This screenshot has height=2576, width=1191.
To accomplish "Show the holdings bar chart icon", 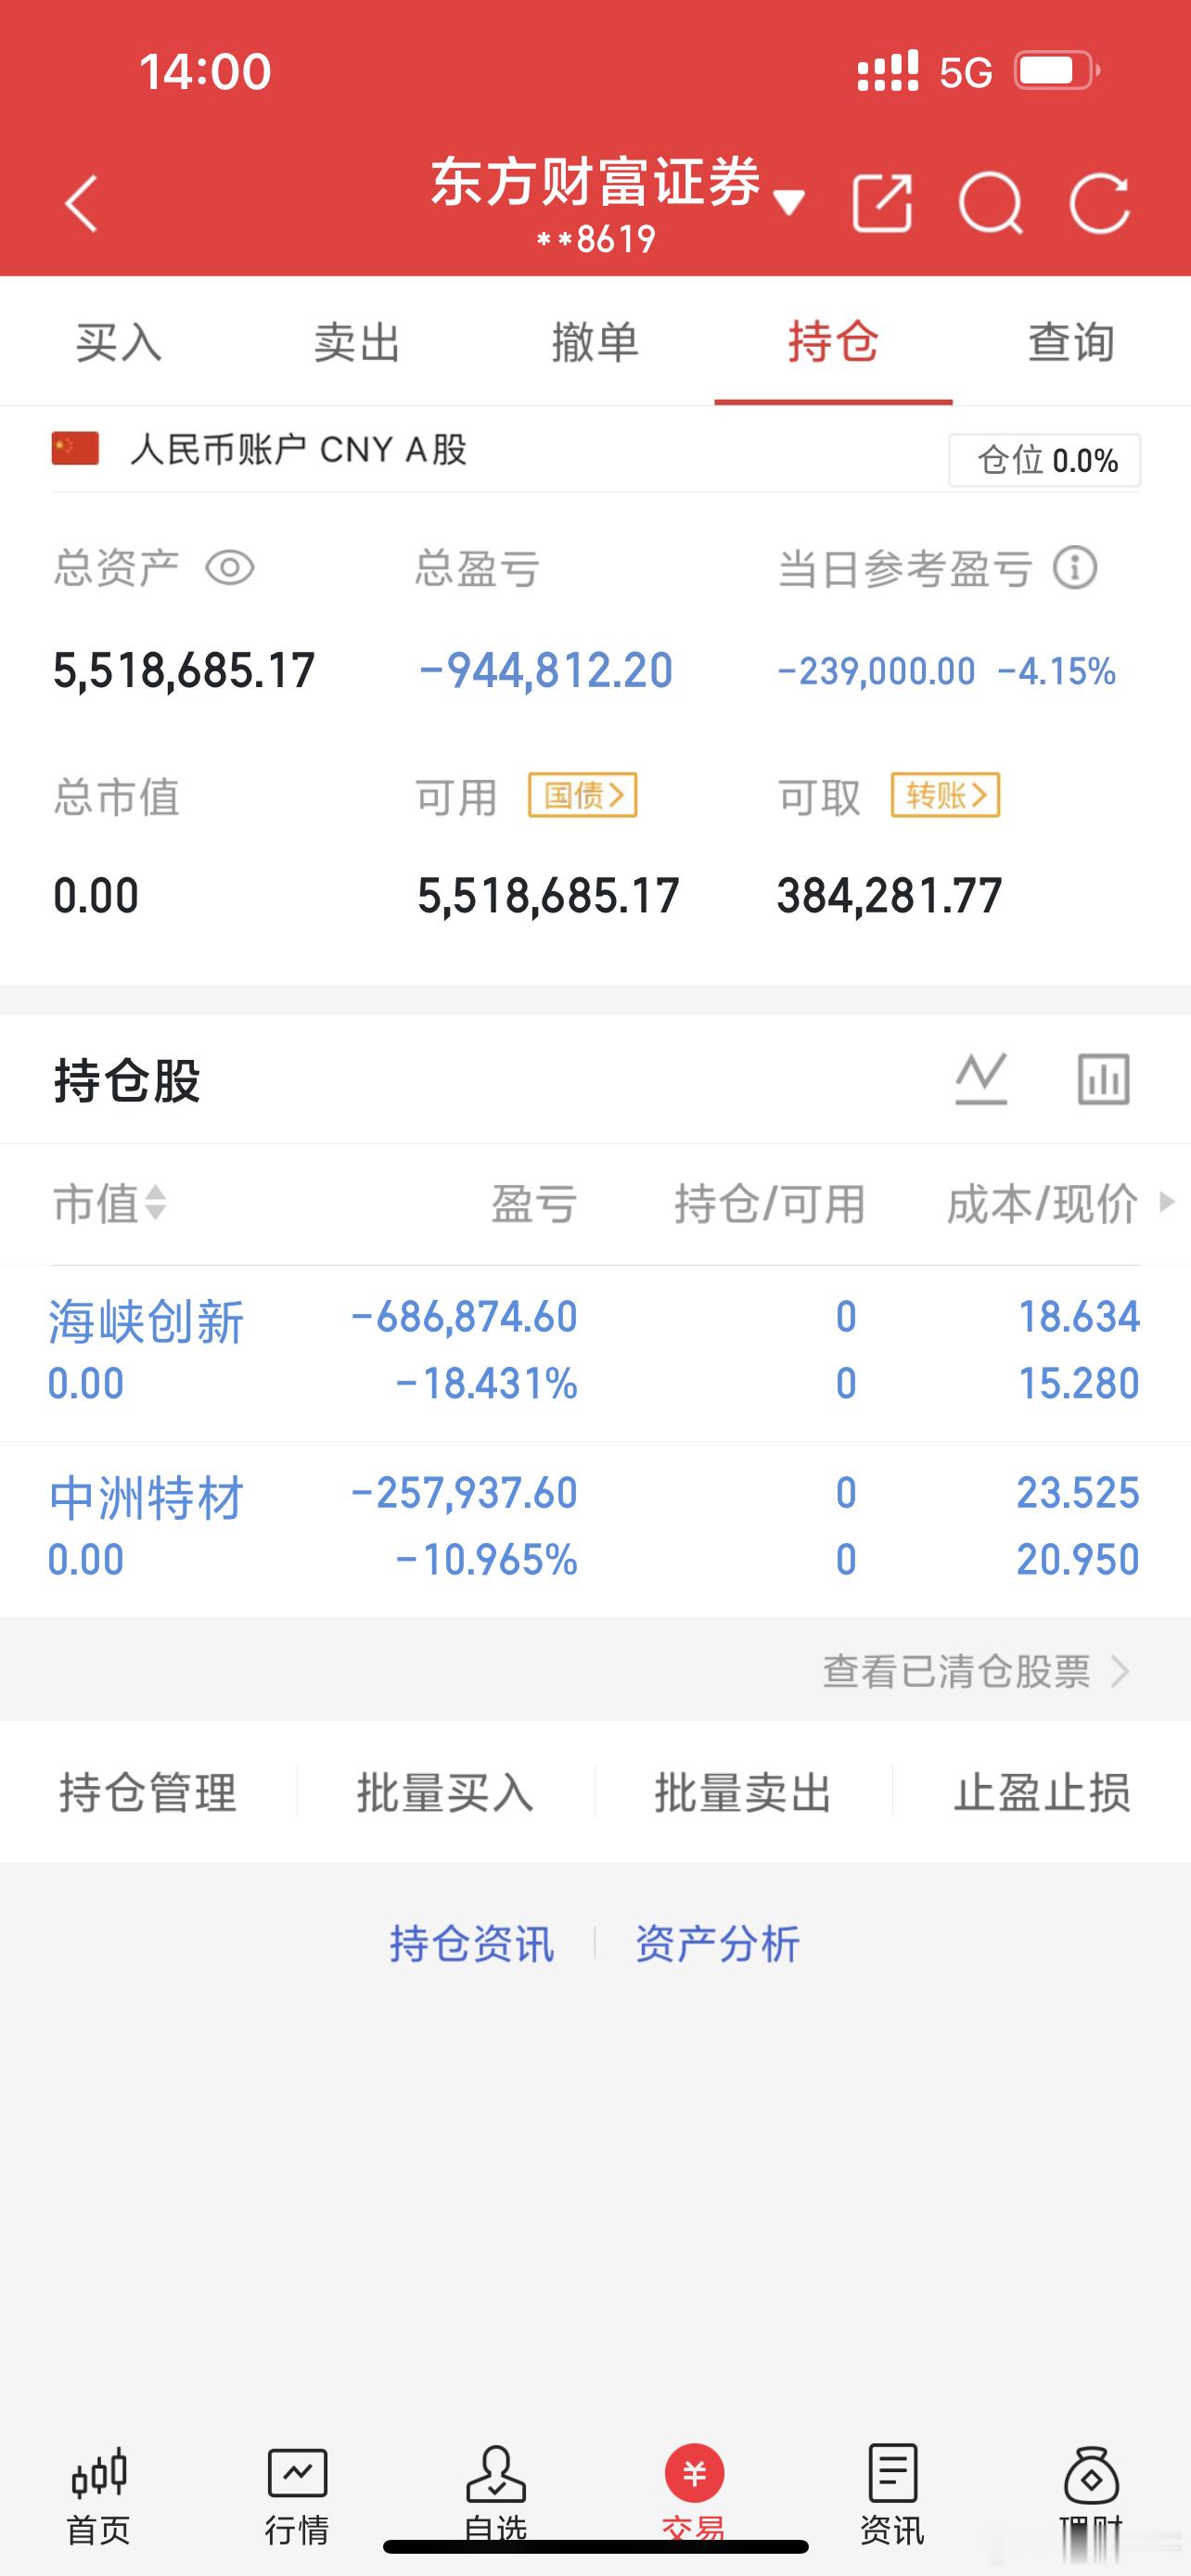I will click(x=1104, y=1078).
